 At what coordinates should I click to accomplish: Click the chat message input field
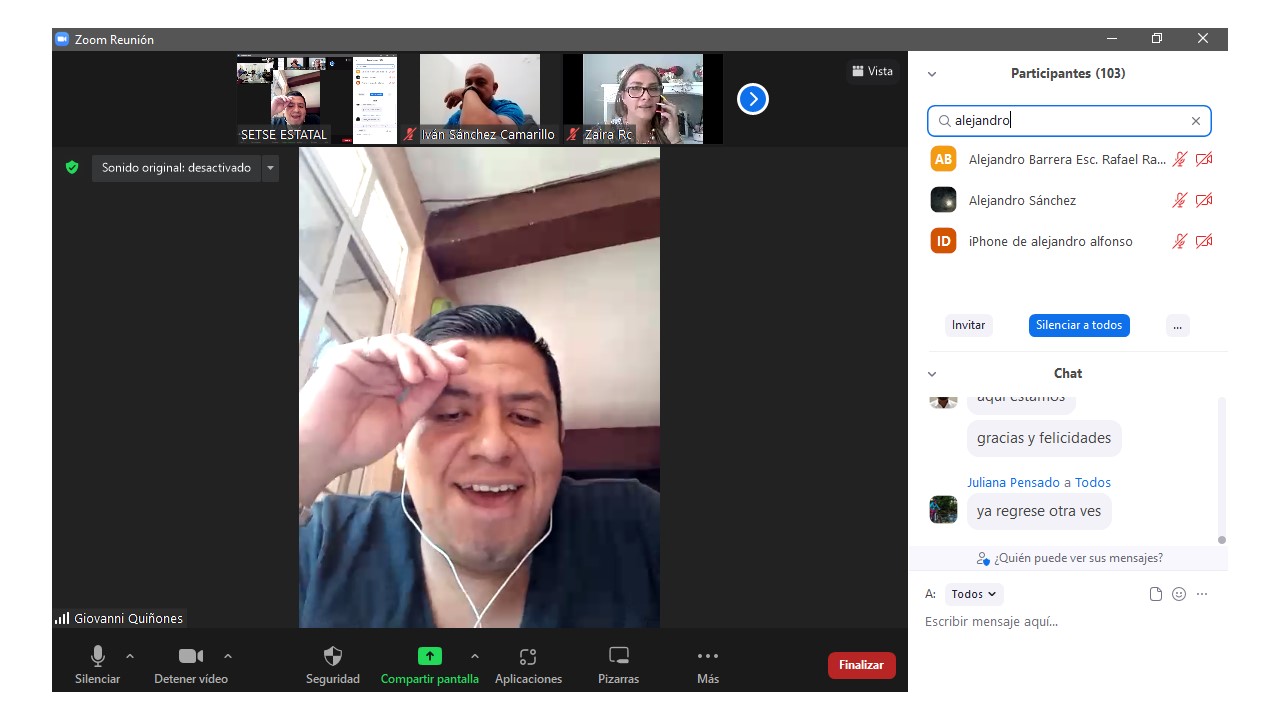point(1060,622)
